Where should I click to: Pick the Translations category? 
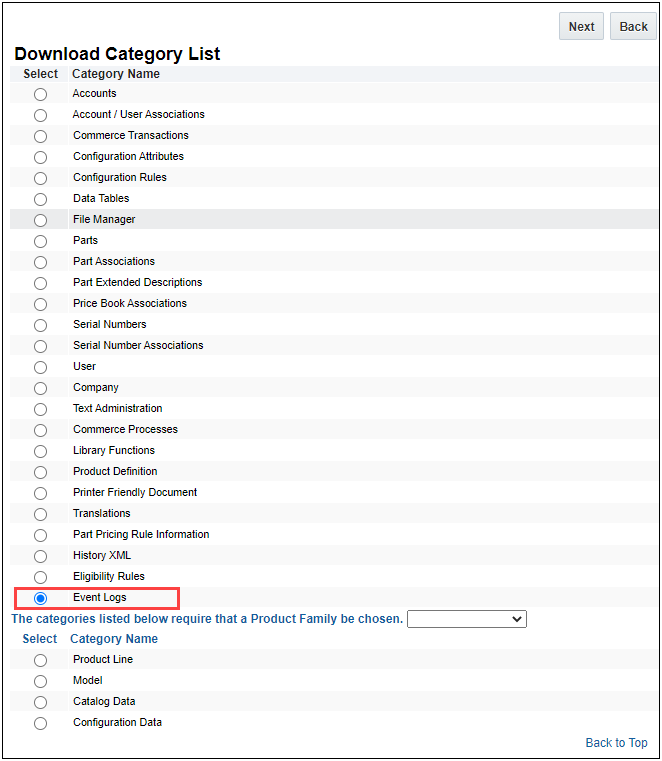click(40, 514)
